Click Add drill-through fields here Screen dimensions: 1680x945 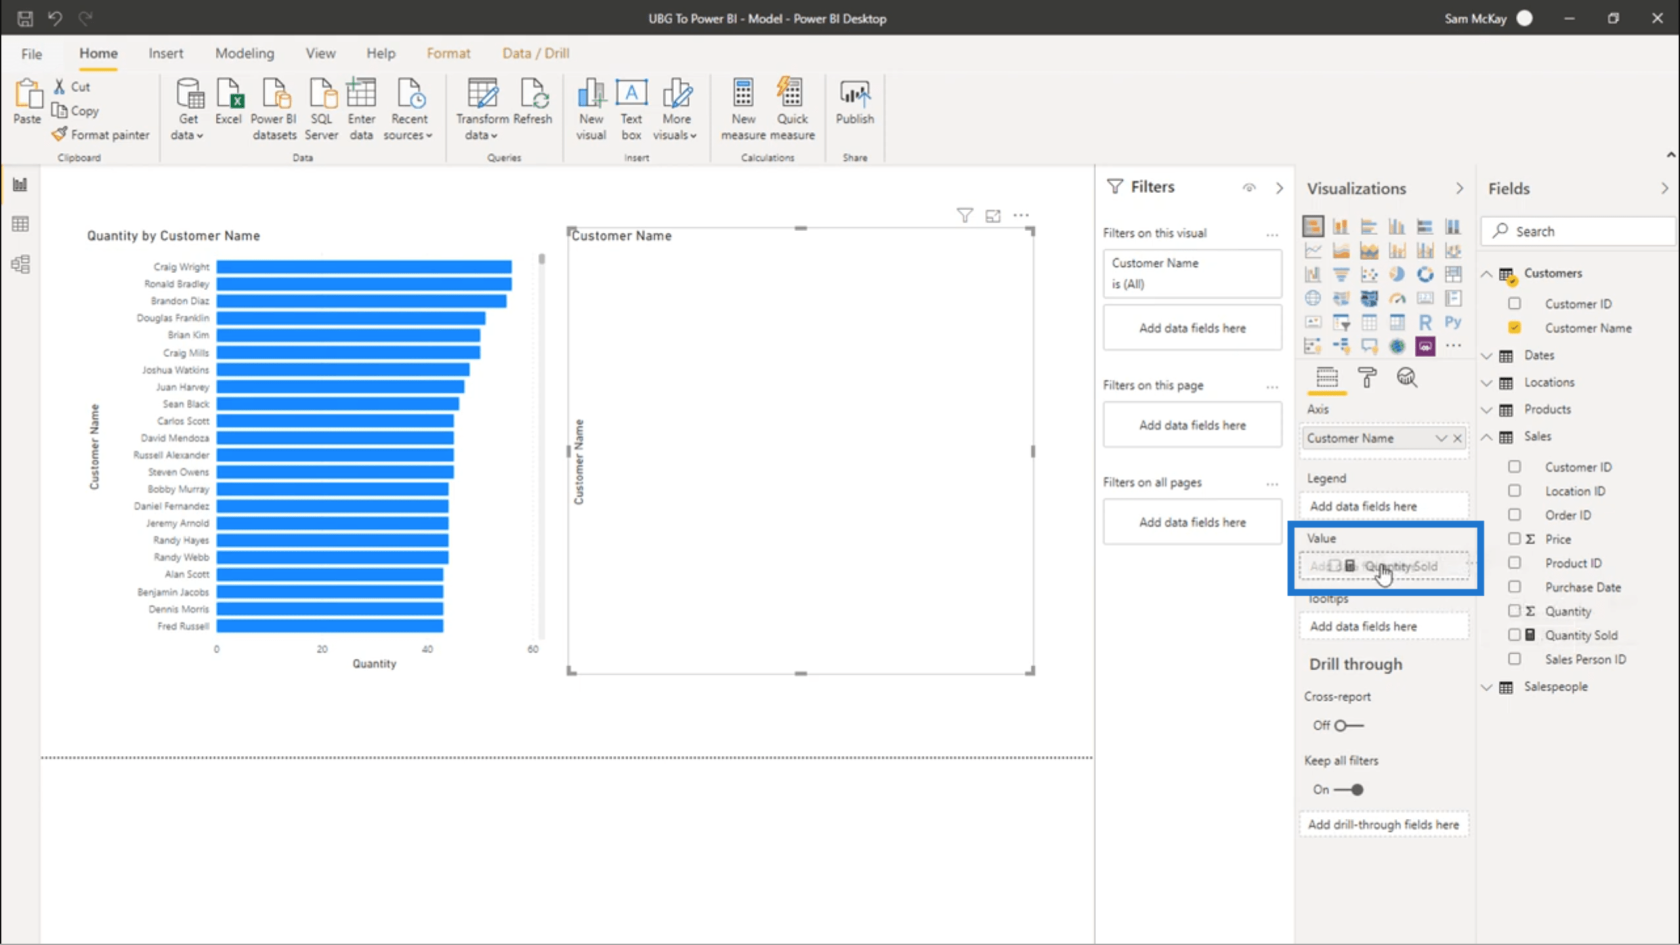(x=1383, y=824)
